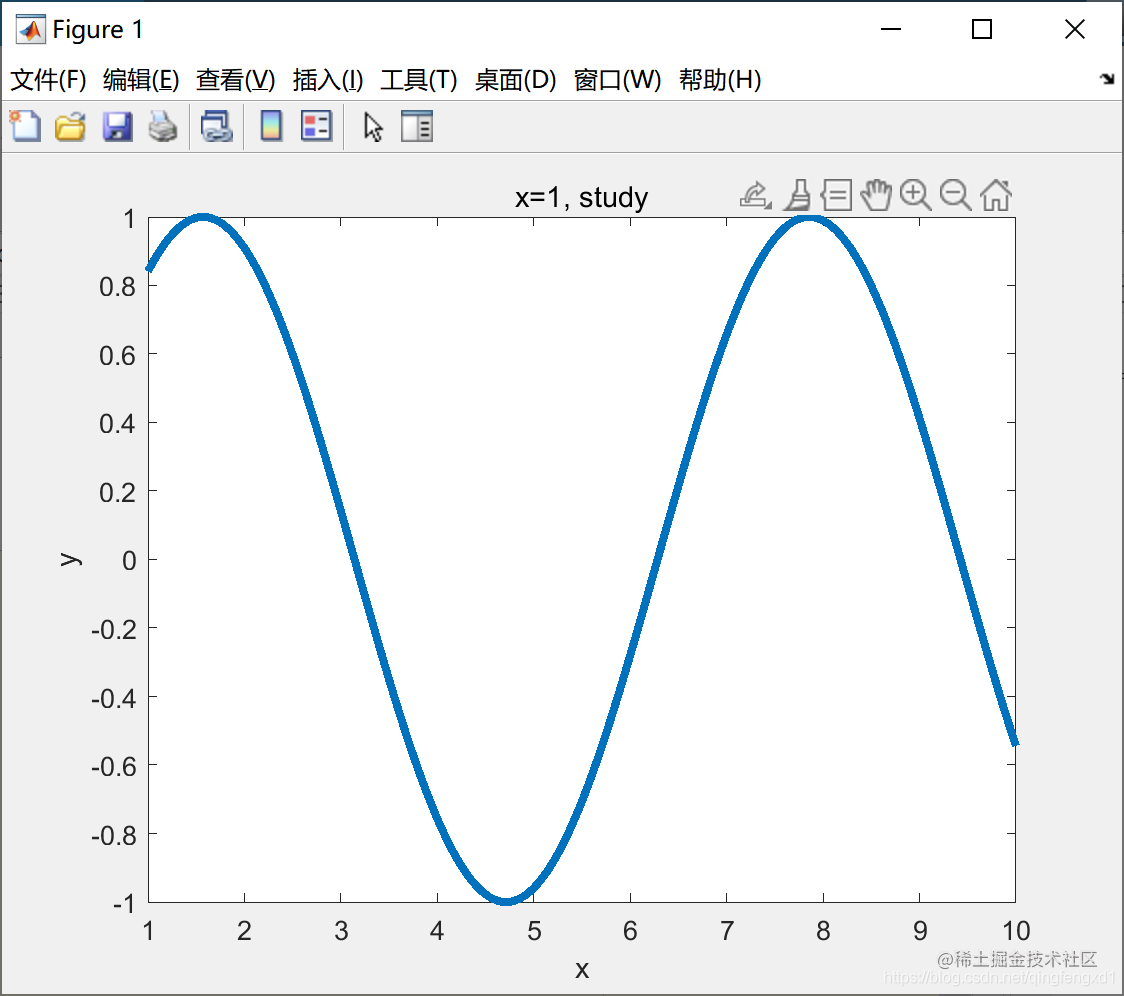The height and width of the screenshot is (996, 1124).
Task: Insert legend from the toolbar
Action: (316, 127)
